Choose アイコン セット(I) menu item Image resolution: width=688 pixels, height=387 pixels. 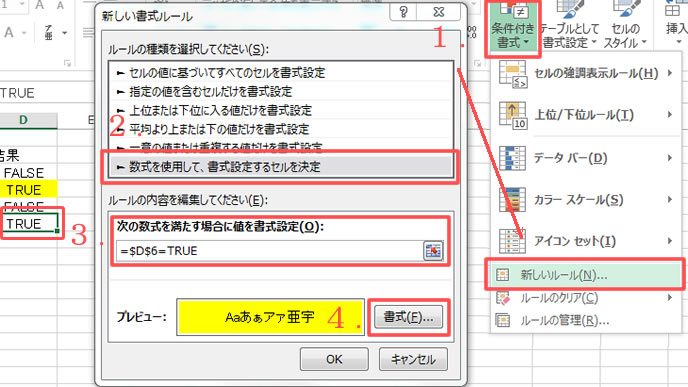click(x=586, y=241)
